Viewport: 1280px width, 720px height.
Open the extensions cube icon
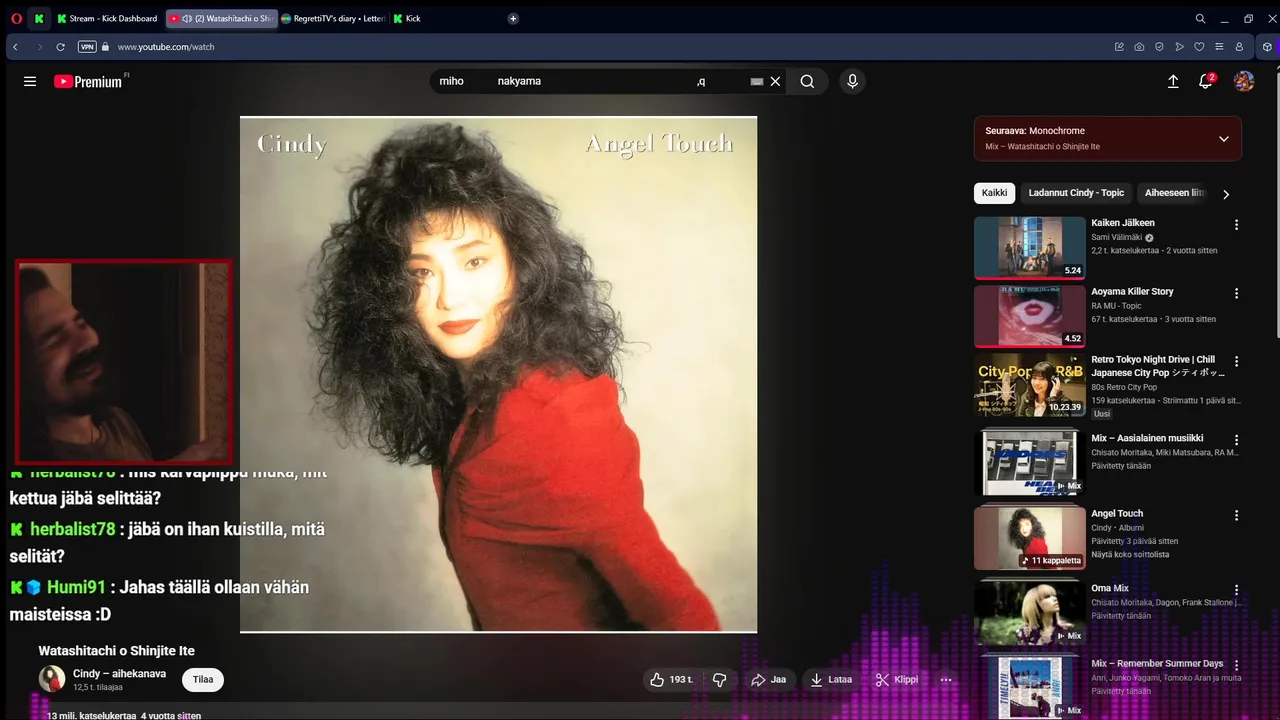[1267, 47]
